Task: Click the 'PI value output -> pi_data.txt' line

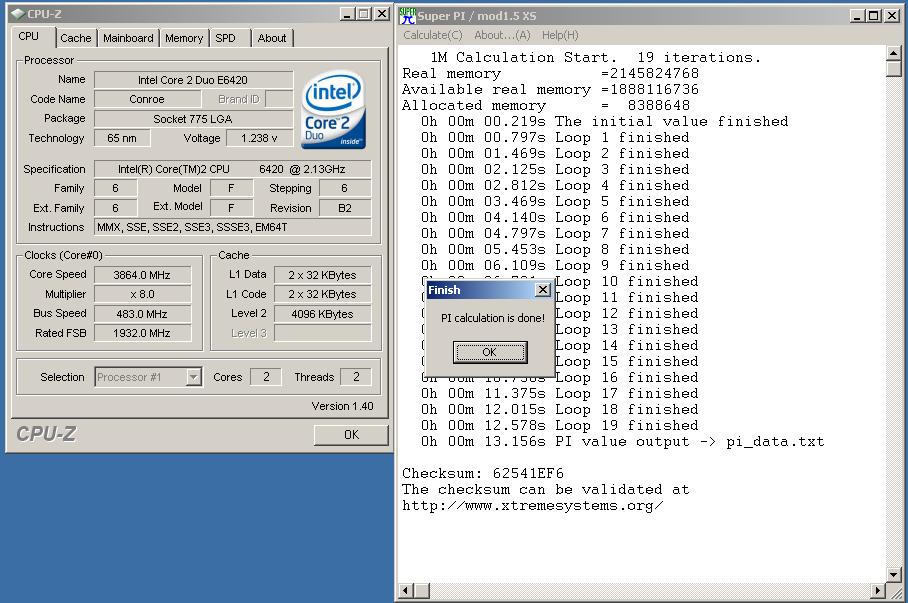Action: coord(623,441)
